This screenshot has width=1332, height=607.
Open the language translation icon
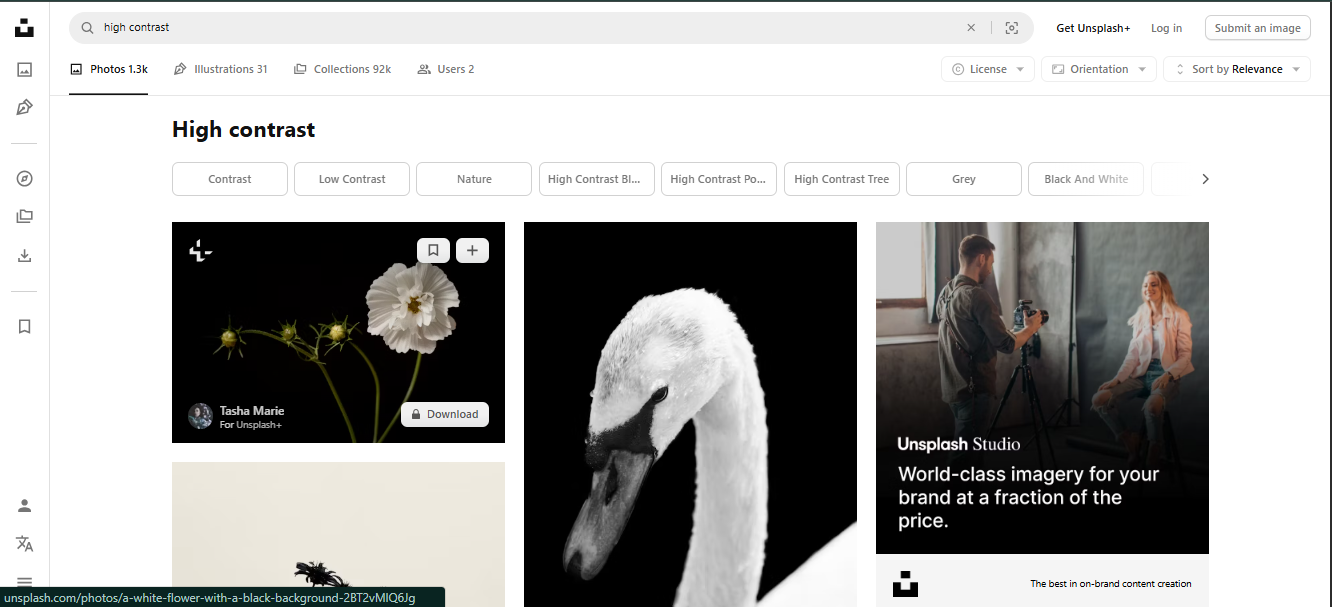click(24, 543)
